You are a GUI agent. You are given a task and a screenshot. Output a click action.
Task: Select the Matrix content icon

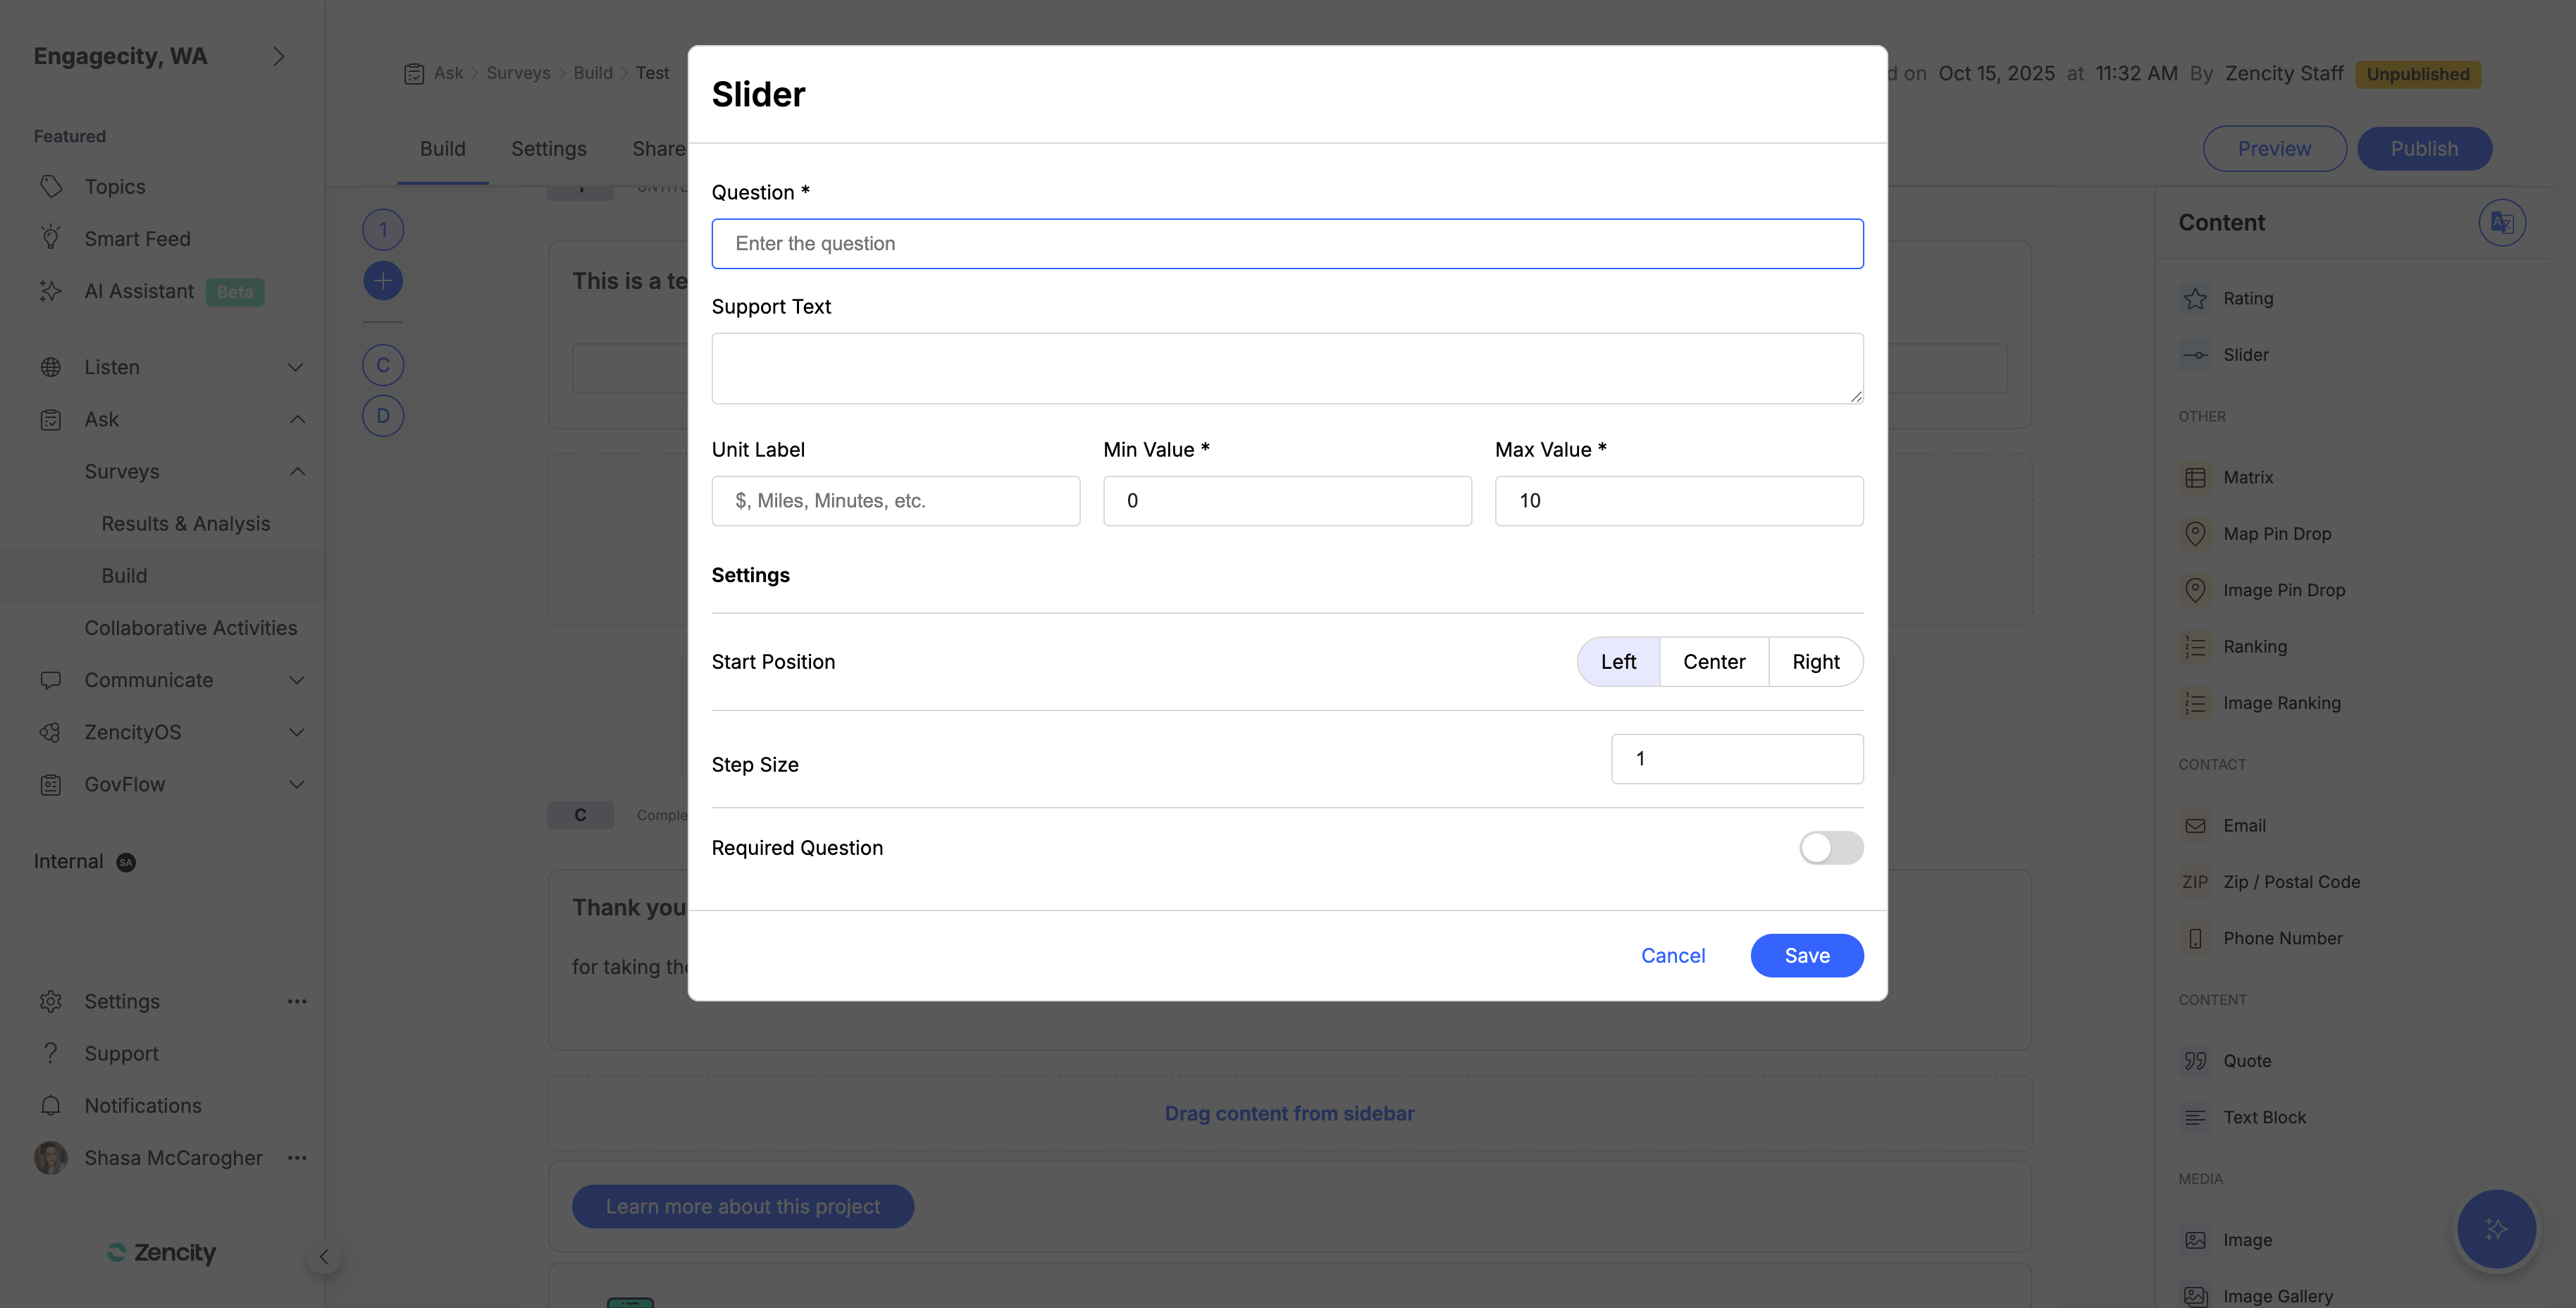coord(2195,478)
